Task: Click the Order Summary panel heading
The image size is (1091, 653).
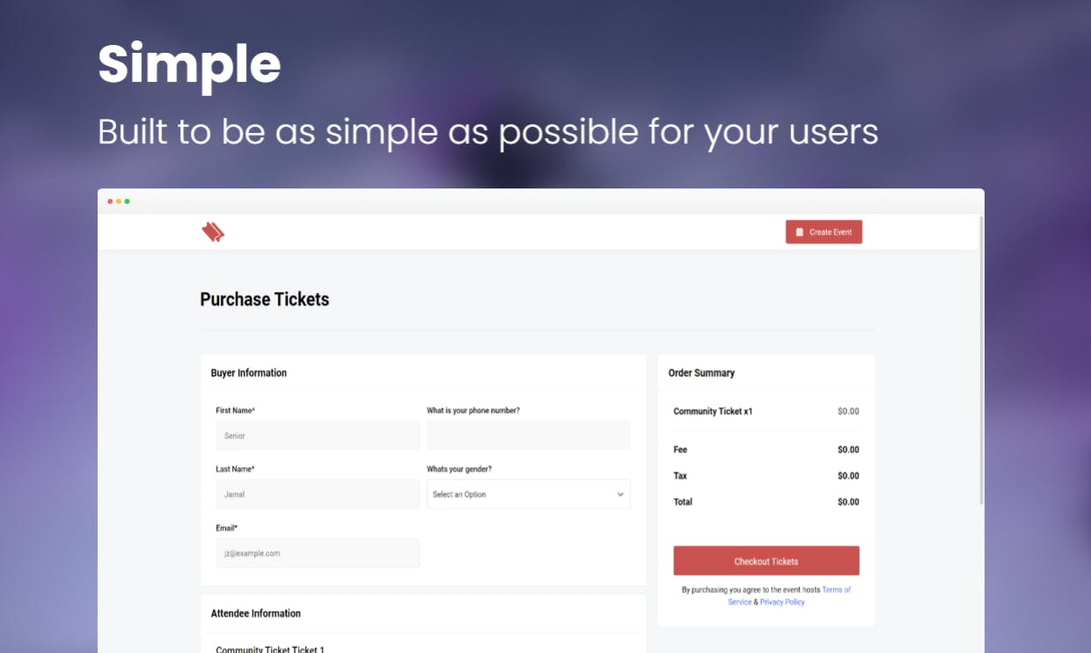Action: pyautogui.click(x=702, y=373)
